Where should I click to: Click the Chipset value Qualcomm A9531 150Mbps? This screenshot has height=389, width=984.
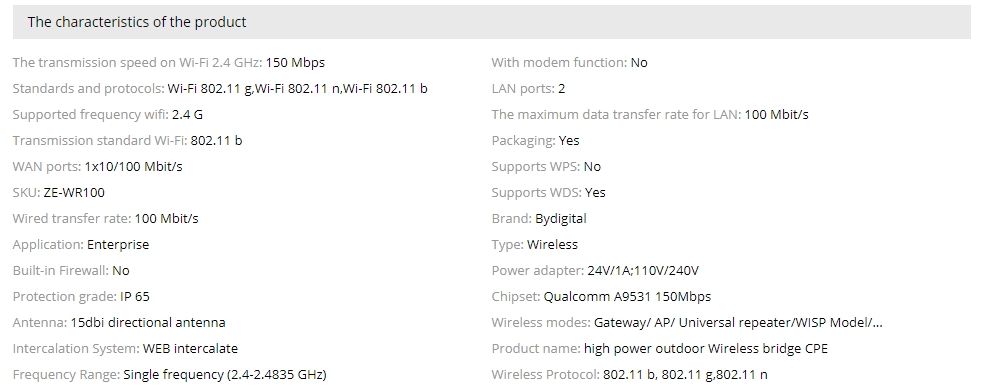627,297
